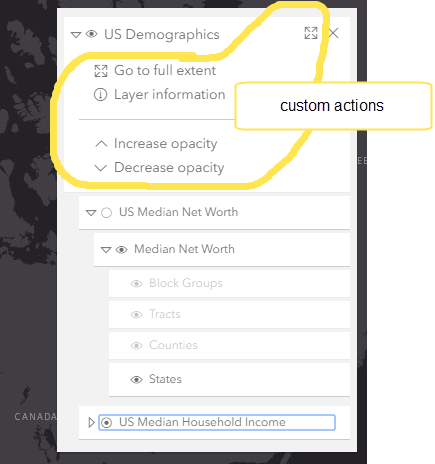Collapse the US Median Net Worth group
The width and height of the screenshot is (435, 464).
(x=91, y=213)
